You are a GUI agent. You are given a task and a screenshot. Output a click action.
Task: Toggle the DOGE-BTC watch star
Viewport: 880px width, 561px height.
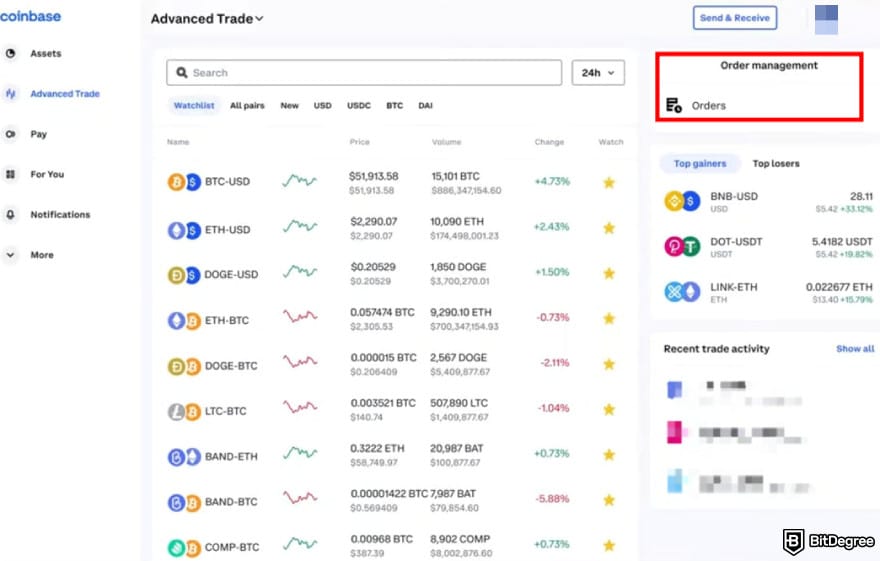point(609,364)
